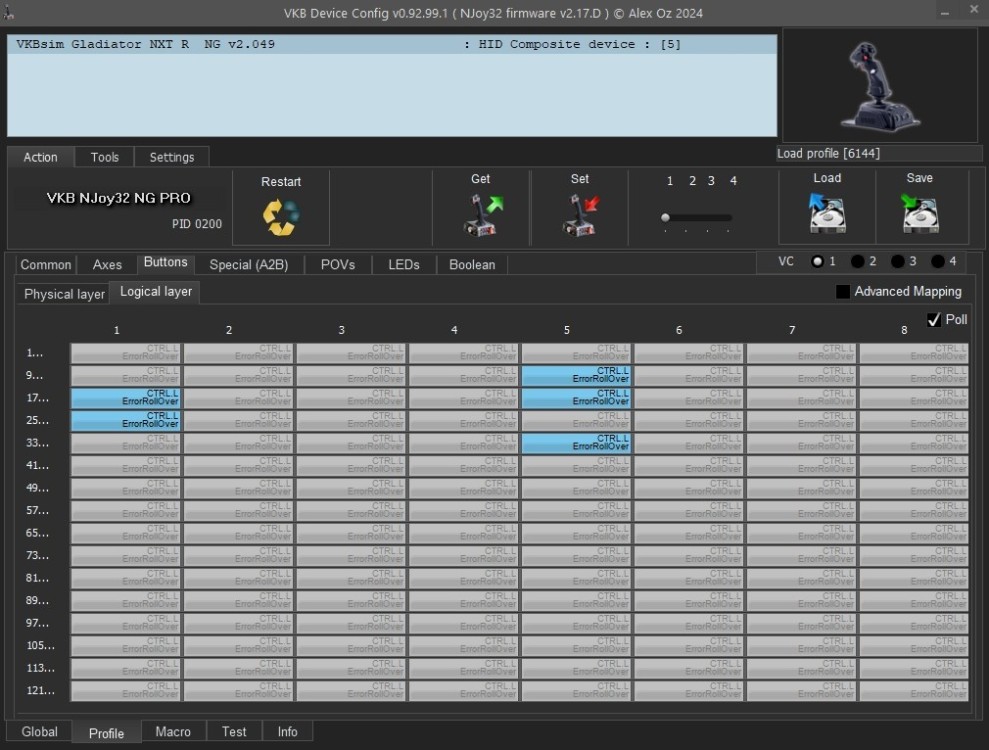989x750 pixels.
Task: Click the joystick device image thumbnail
Action: click(880, 86)
